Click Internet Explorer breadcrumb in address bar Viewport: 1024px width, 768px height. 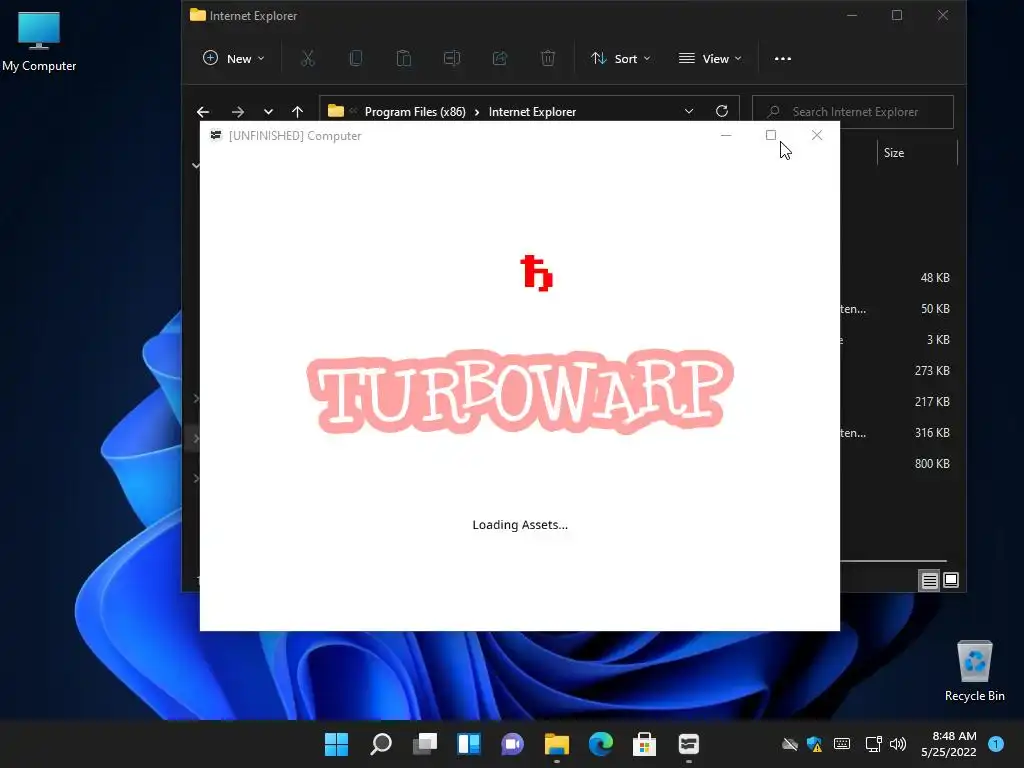click(532, 112)
